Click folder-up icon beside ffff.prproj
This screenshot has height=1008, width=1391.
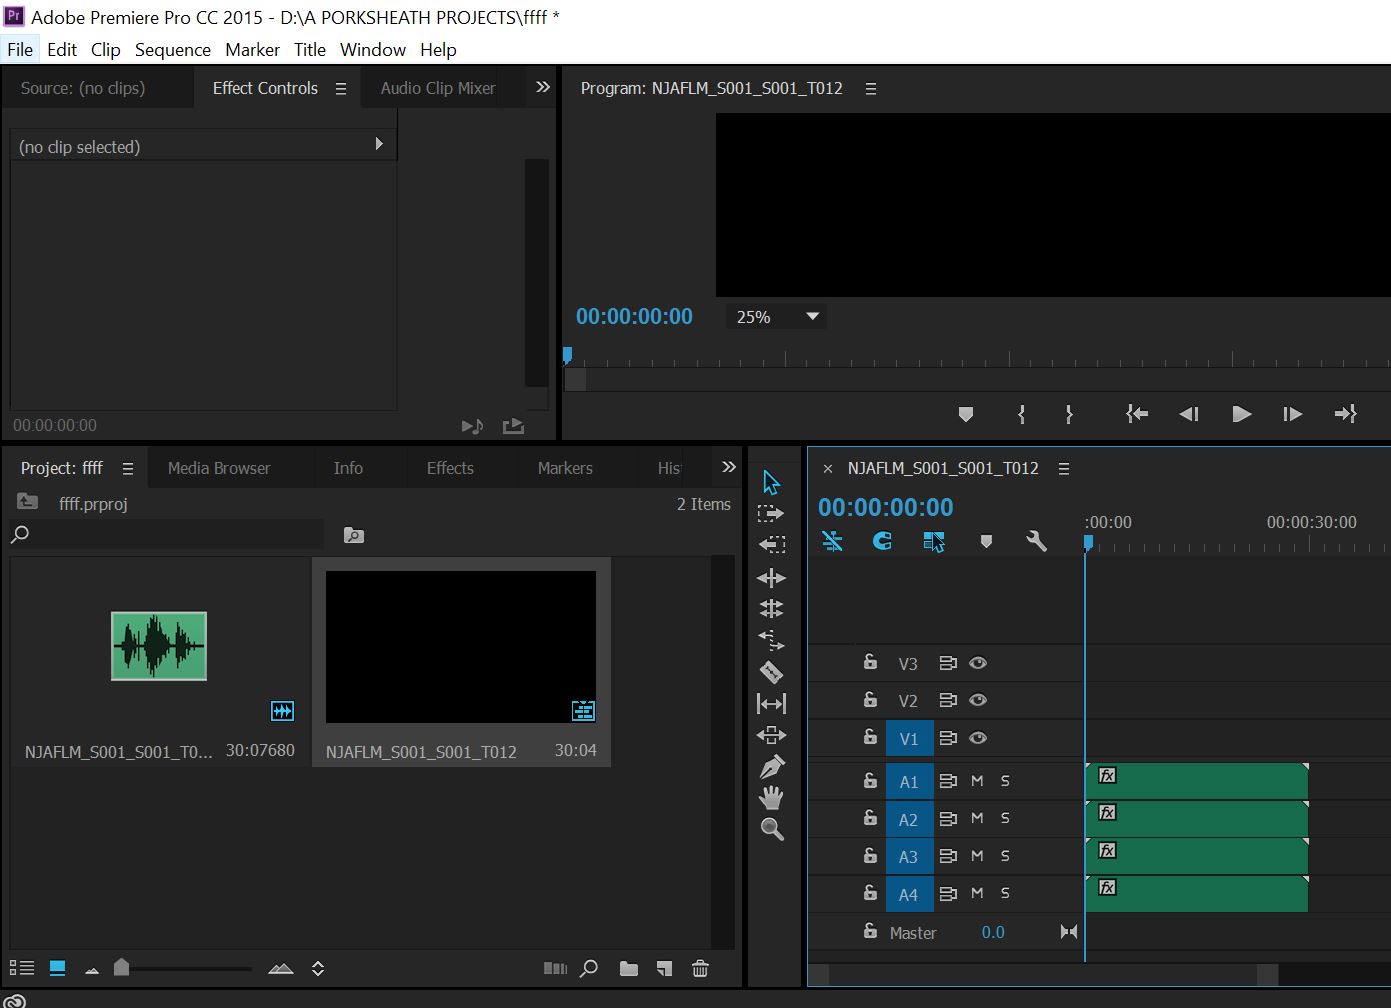tap(27, 502)
